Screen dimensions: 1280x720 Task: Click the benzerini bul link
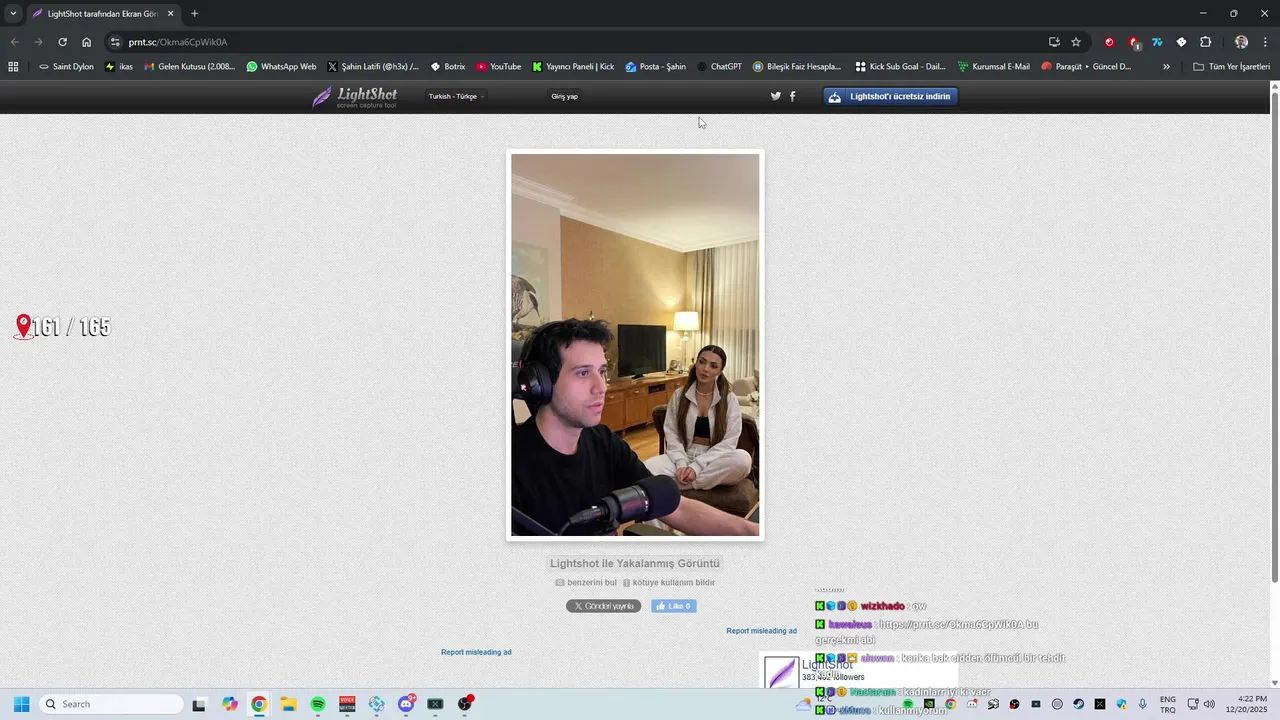586,582
